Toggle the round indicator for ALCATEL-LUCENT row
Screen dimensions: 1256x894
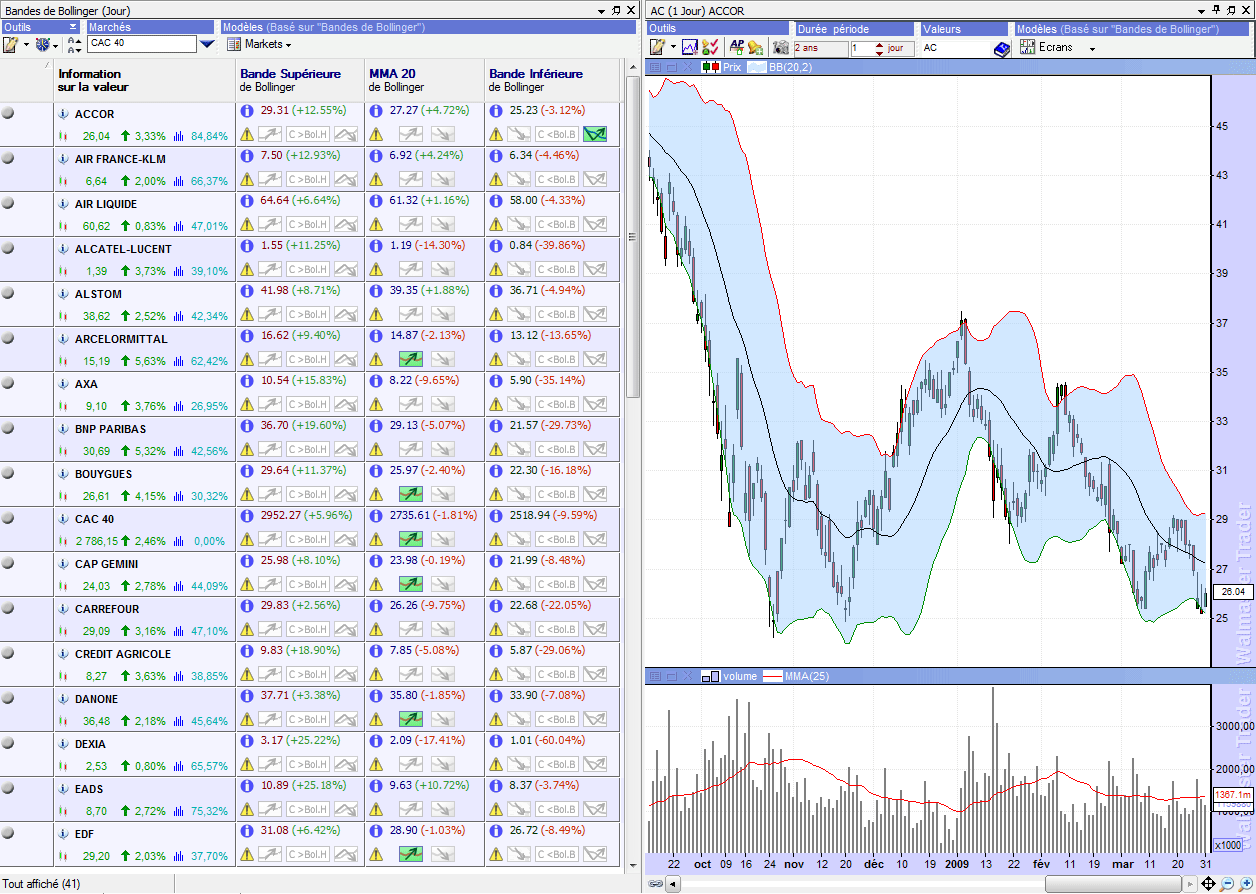point(8,248)
